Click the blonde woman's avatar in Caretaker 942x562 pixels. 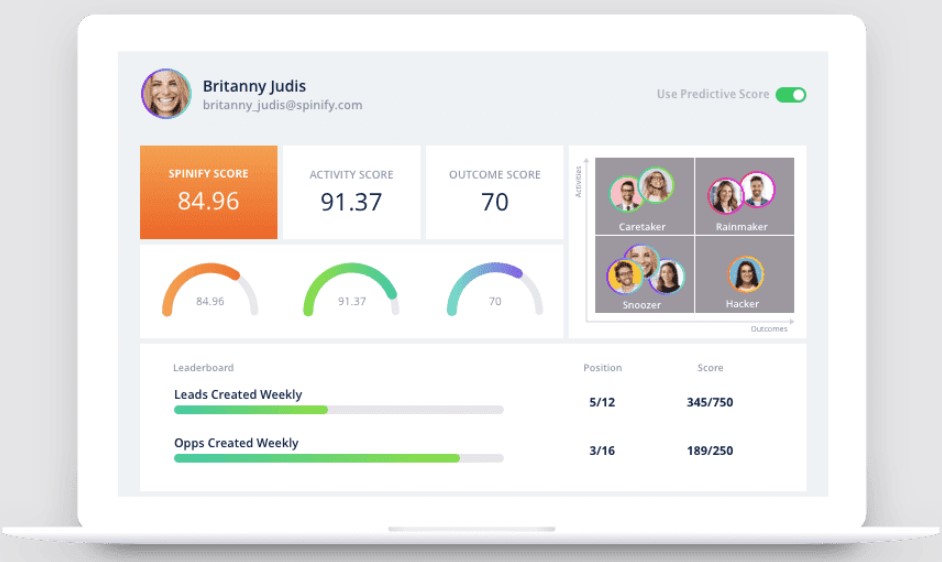655,185
